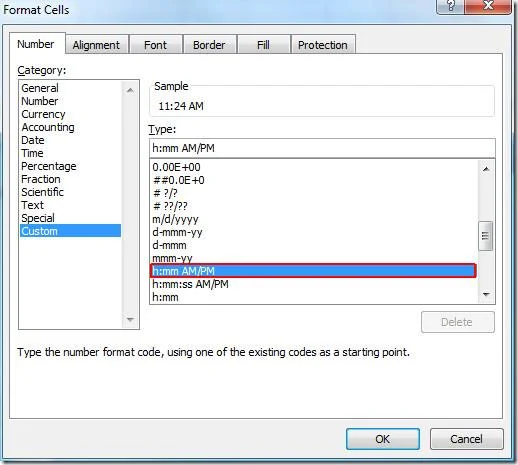
Task: Click the Category list scroll up arrow
Action: (130, 90)
